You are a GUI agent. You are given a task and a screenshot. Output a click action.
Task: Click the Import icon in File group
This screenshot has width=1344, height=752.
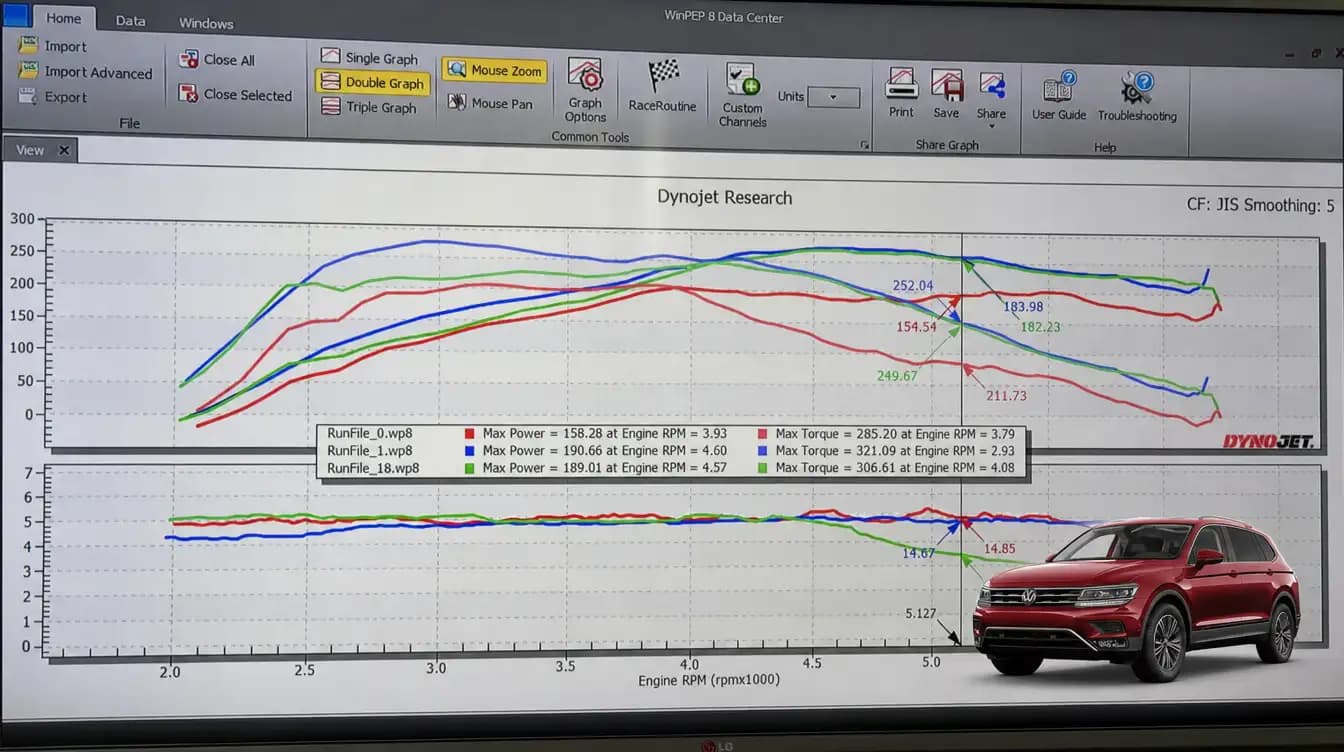(x=27, y=45)
